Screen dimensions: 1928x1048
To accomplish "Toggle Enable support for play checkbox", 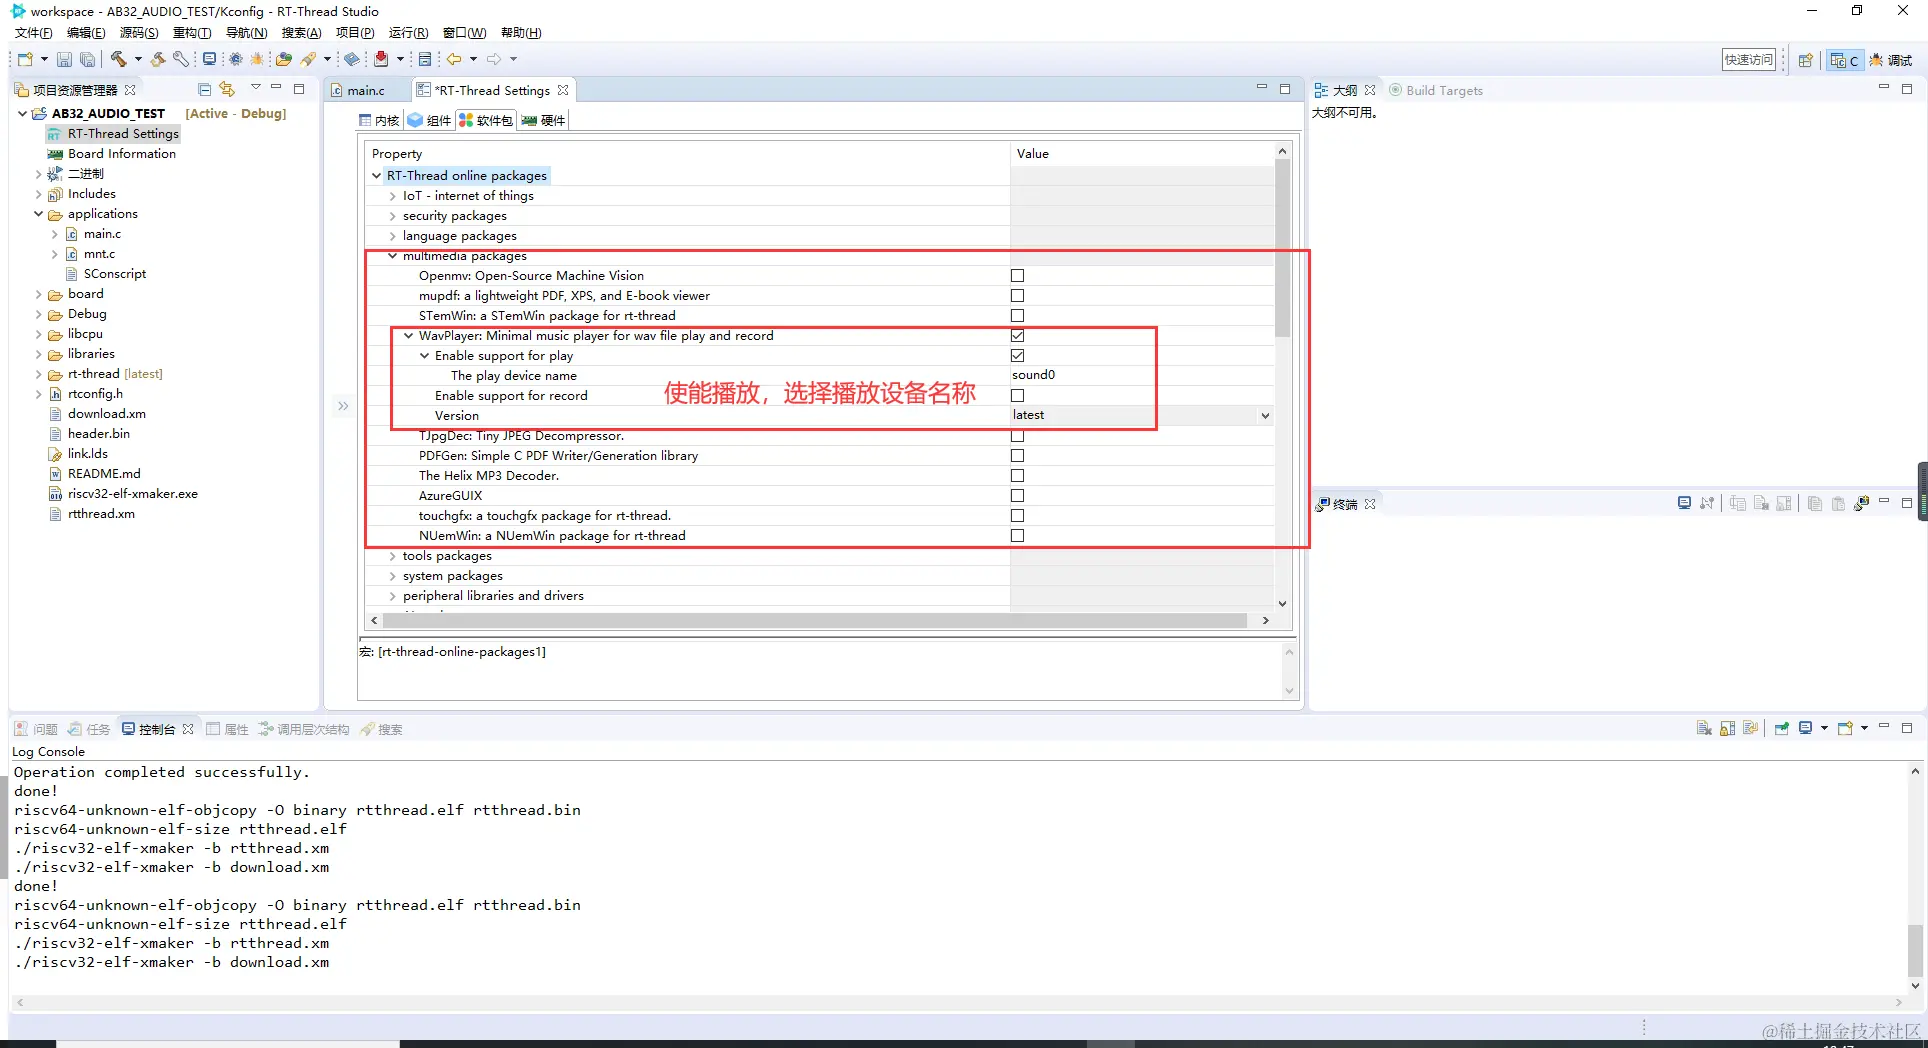I will tap(1017, 355).
